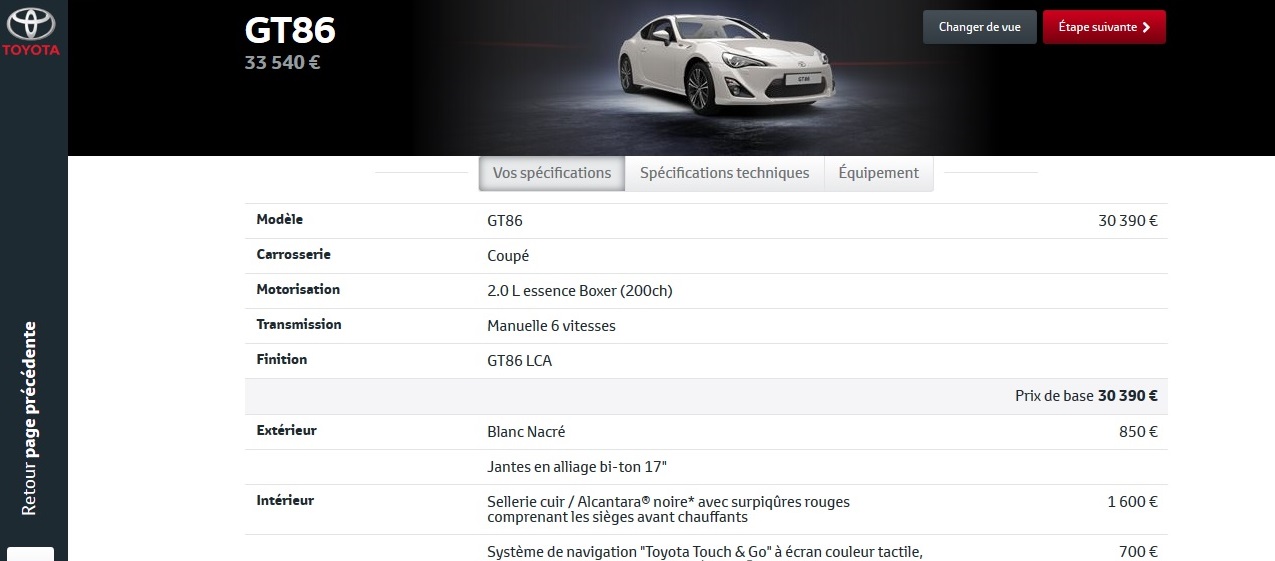Viewport: 1275px width, 561px height.
Task: Click the Changer de vue button
Action: point(980,27)
